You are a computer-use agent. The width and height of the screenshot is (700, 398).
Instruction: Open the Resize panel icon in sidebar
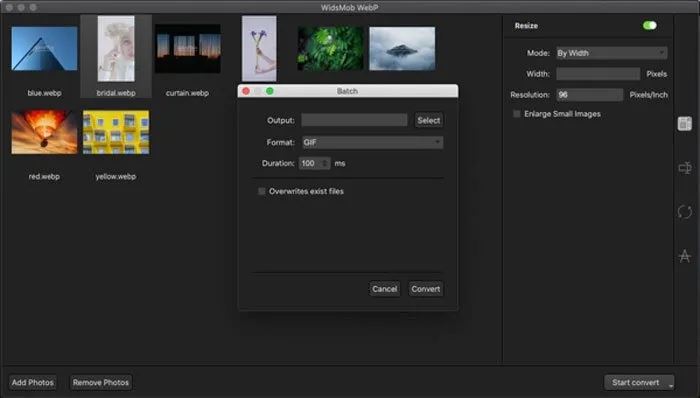[684, 124]
